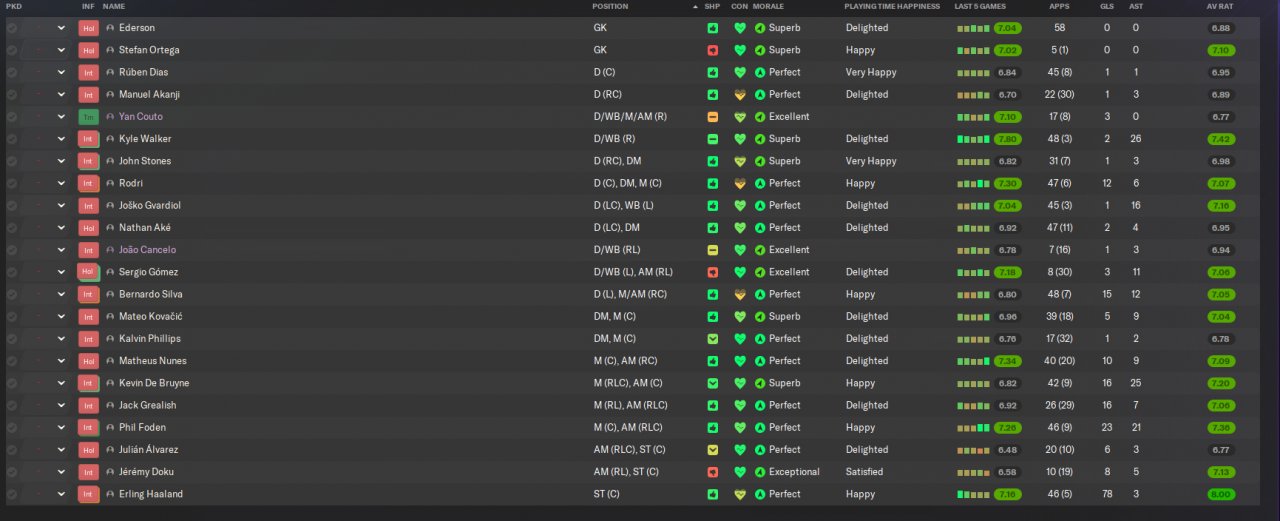Image resolution: width=1280 pixels, height=521 pixels.
Task: Sort by the POSITION column header
Action: click(x=610, y=6)
